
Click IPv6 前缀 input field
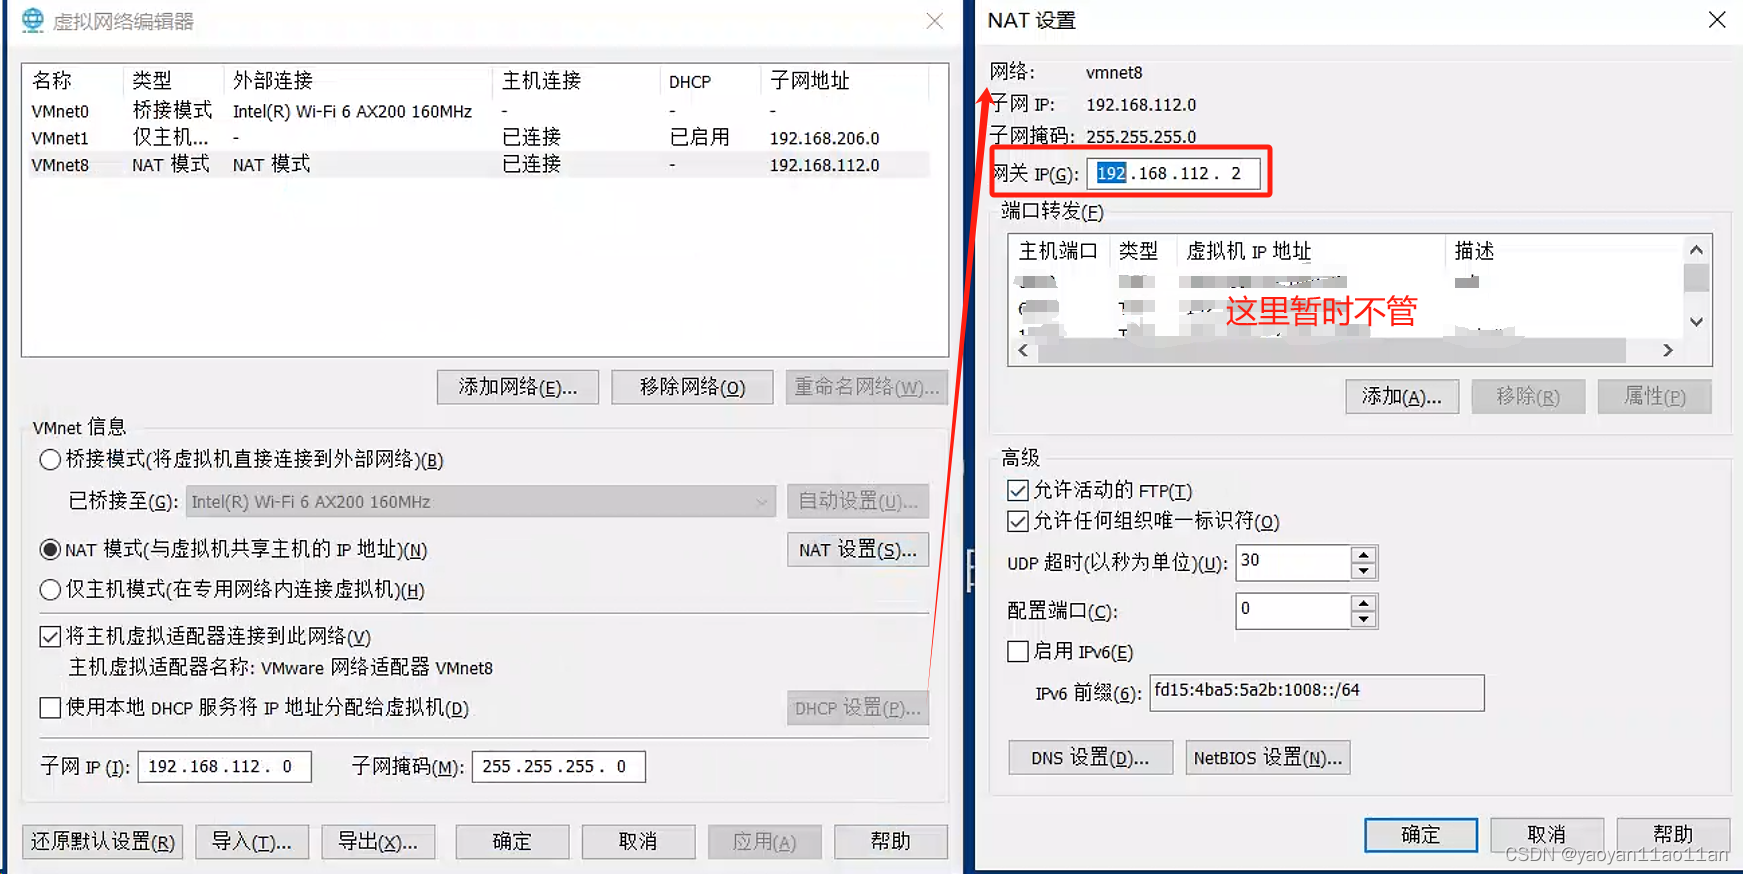pos(1316,692)
